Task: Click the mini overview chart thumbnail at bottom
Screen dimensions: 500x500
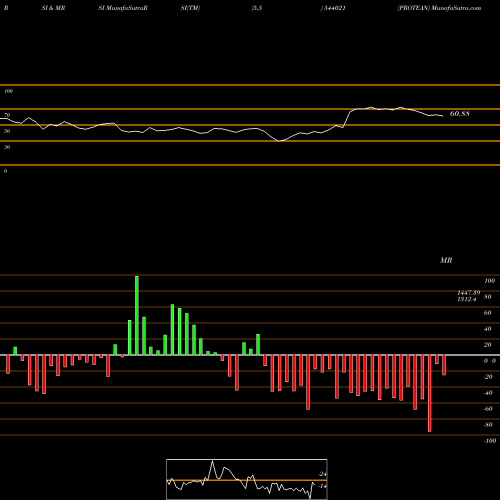Action: point(247,479)
